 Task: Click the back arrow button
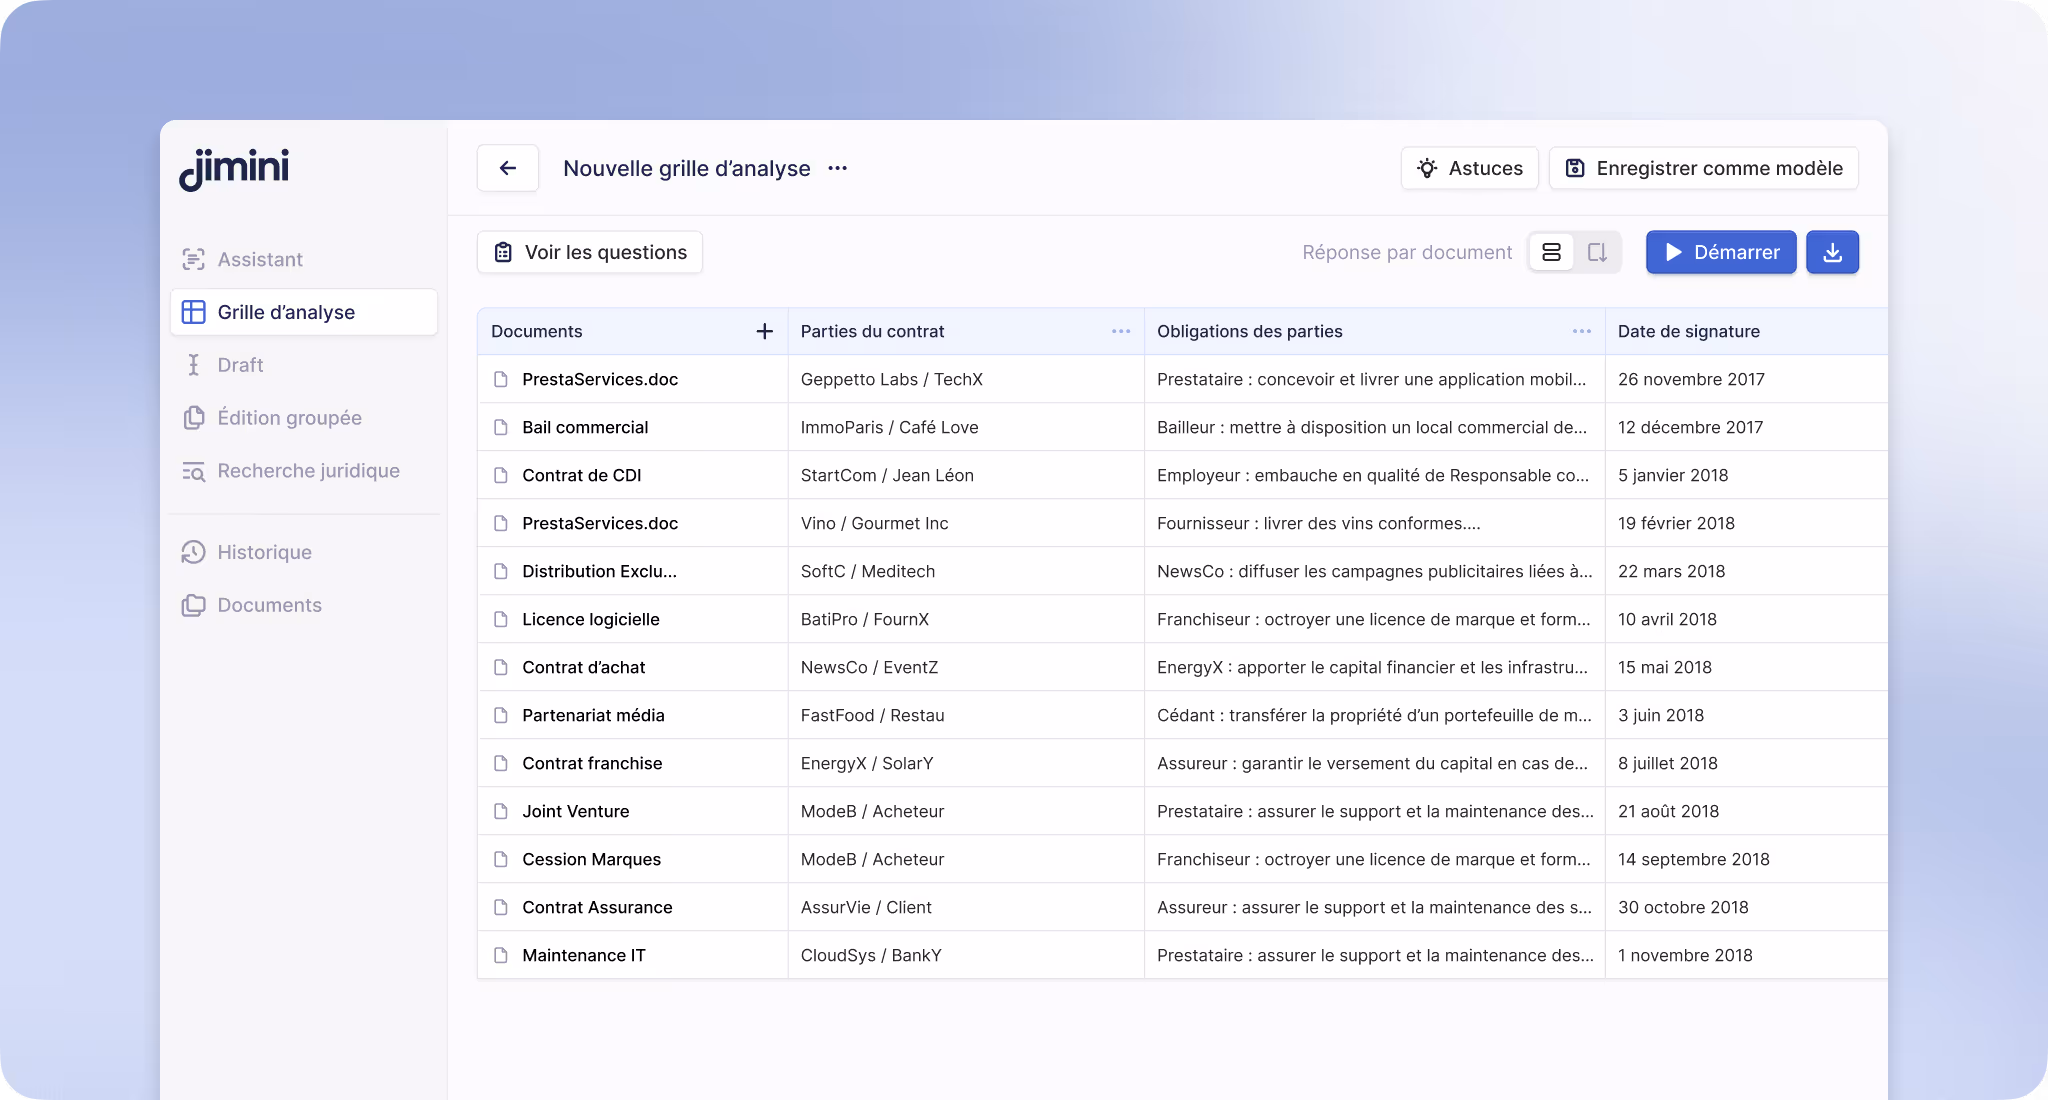coord(508,168)
